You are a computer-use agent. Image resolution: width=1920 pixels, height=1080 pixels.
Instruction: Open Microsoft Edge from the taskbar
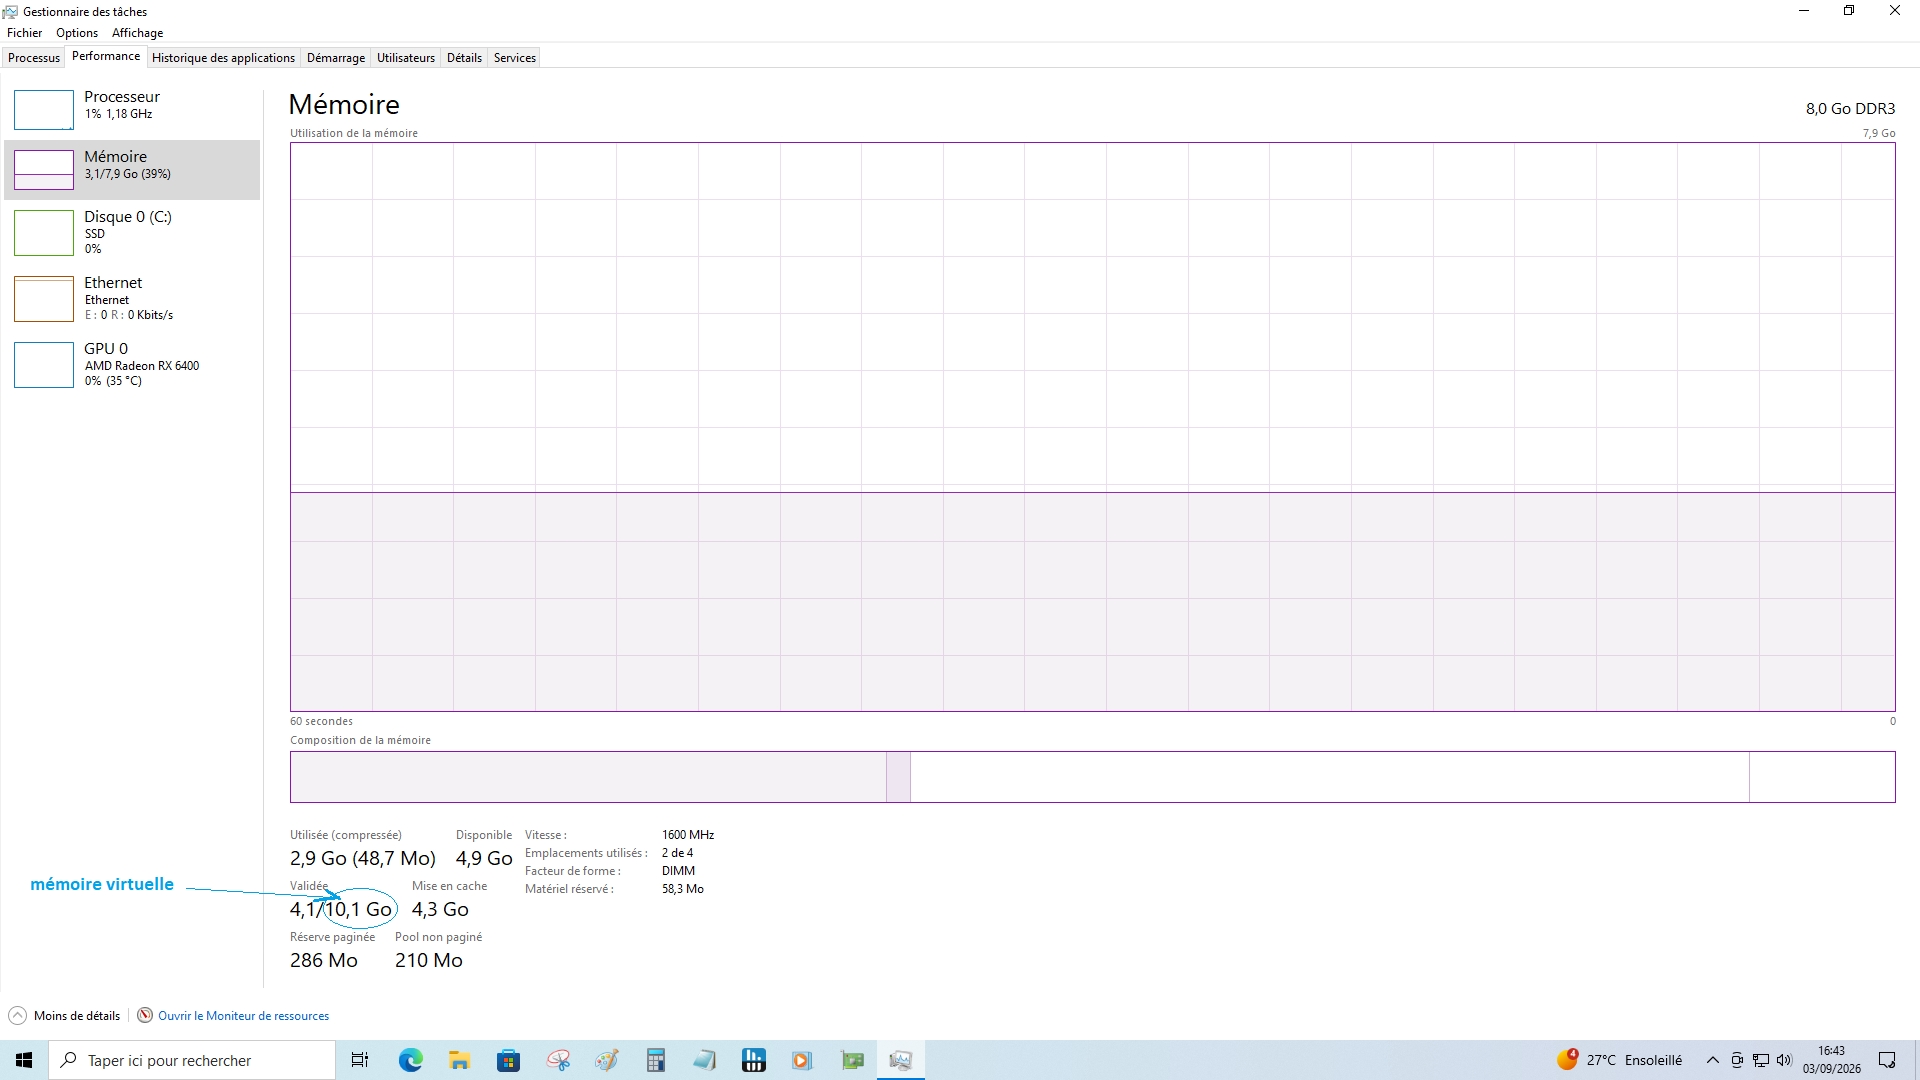click(410, 1060)
